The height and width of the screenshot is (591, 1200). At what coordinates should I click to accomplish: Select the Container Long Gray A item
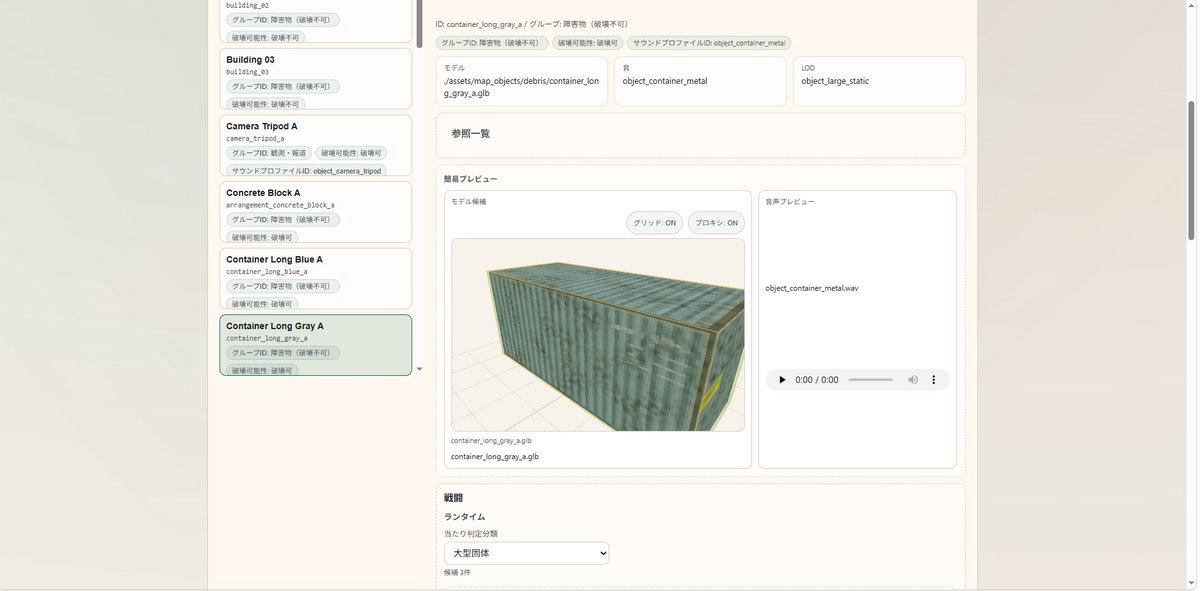(x=316, y=345)
